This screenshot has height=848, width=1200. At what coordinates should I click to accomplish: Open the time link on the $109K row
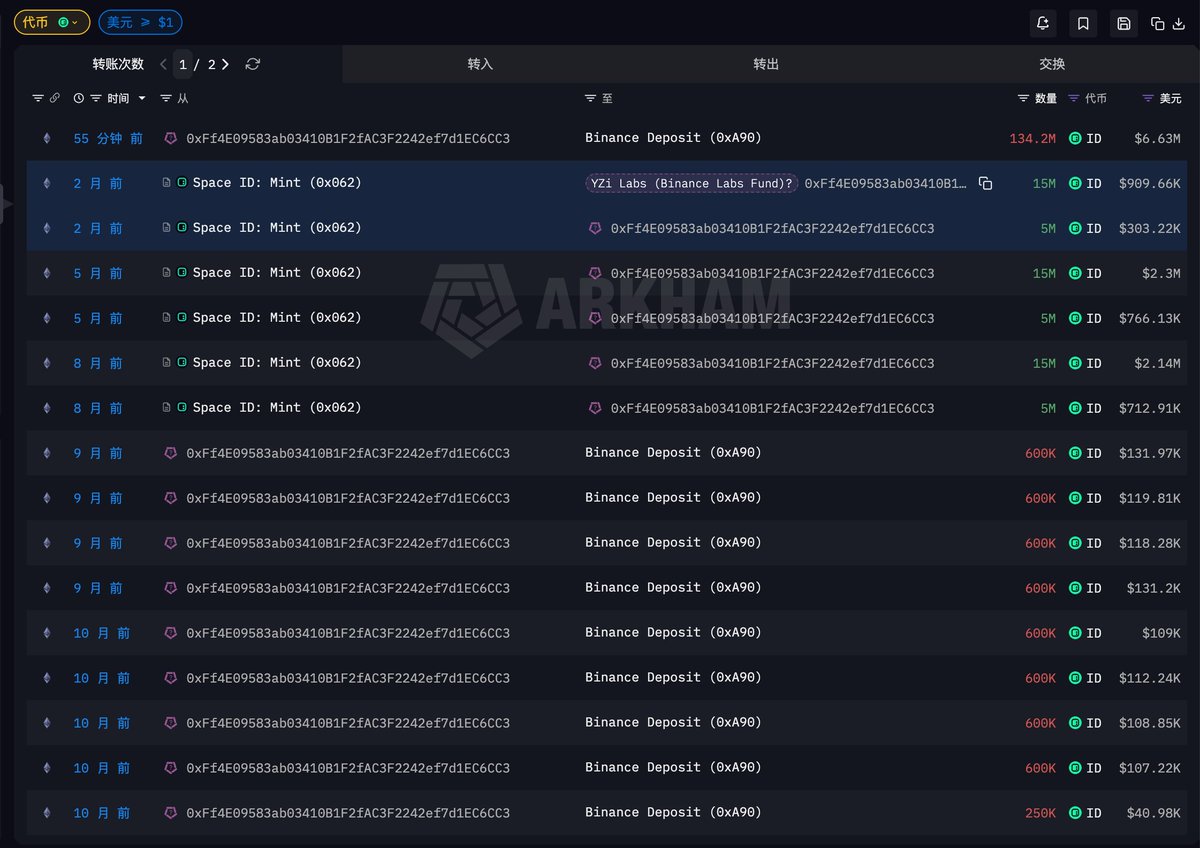[x=101, y=633]
